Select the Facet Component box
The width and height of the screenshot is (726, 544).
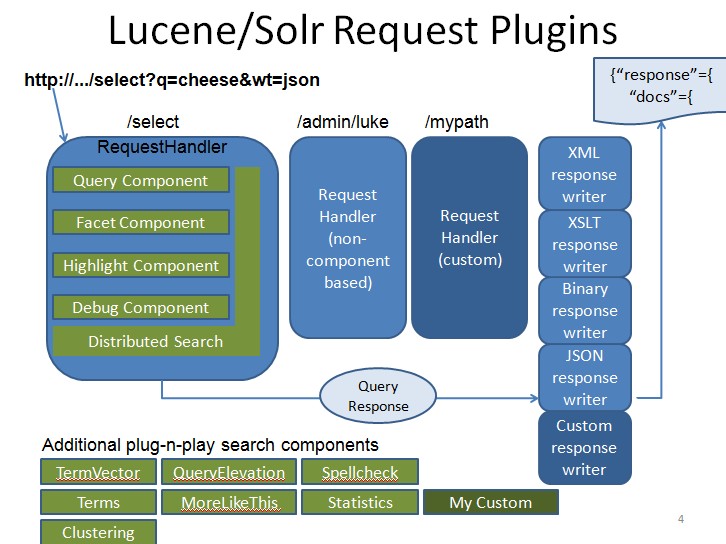pos(141,222)
